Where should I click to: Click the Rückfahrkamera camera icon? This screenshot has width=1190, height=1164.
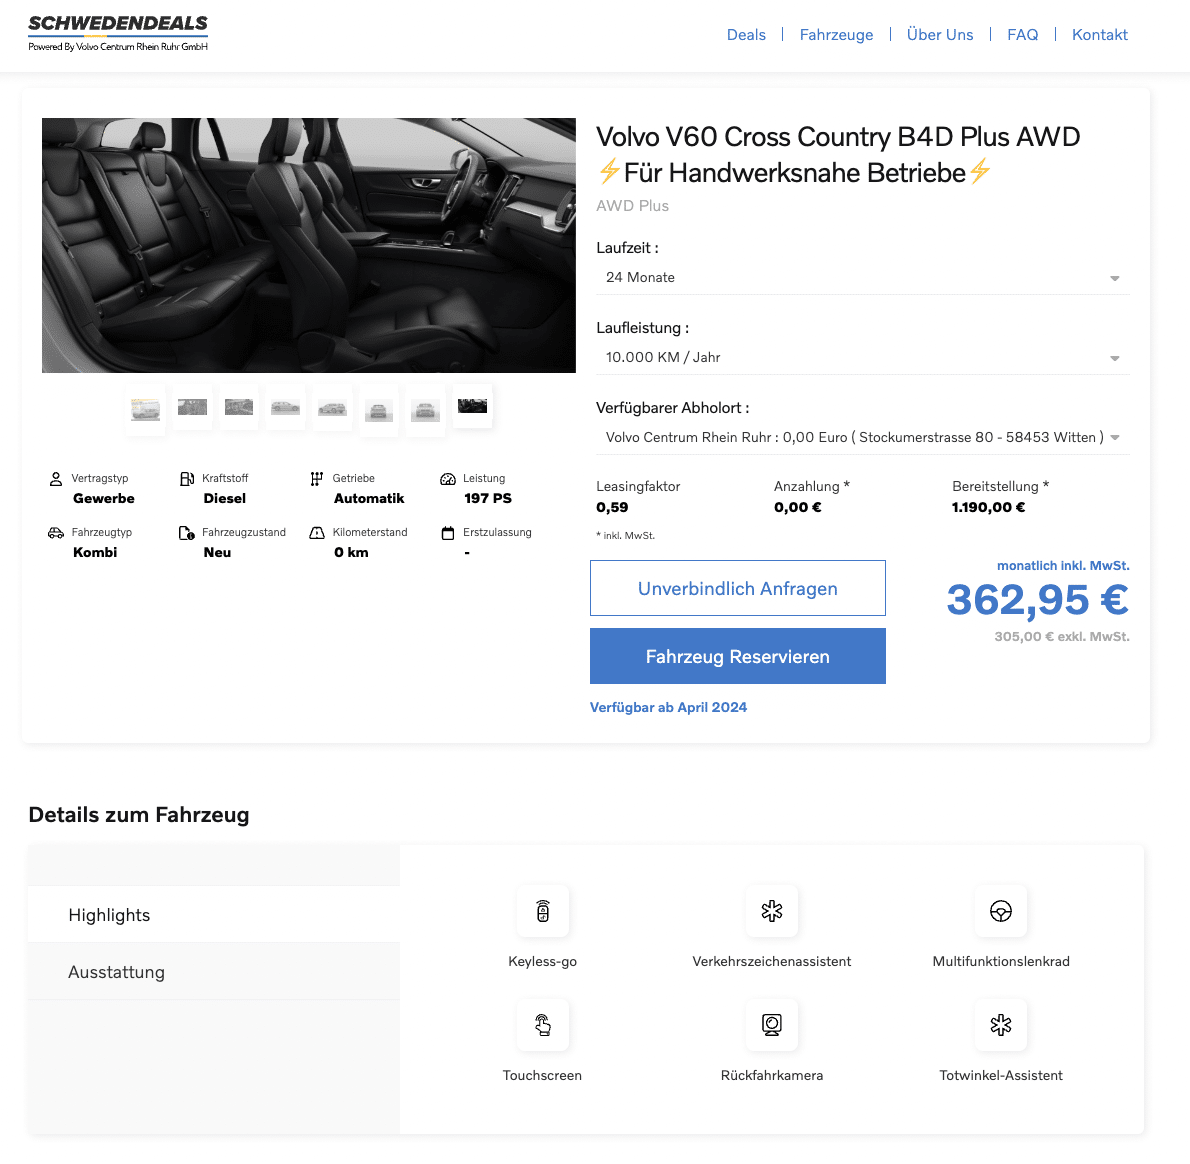coord(772,1025)
